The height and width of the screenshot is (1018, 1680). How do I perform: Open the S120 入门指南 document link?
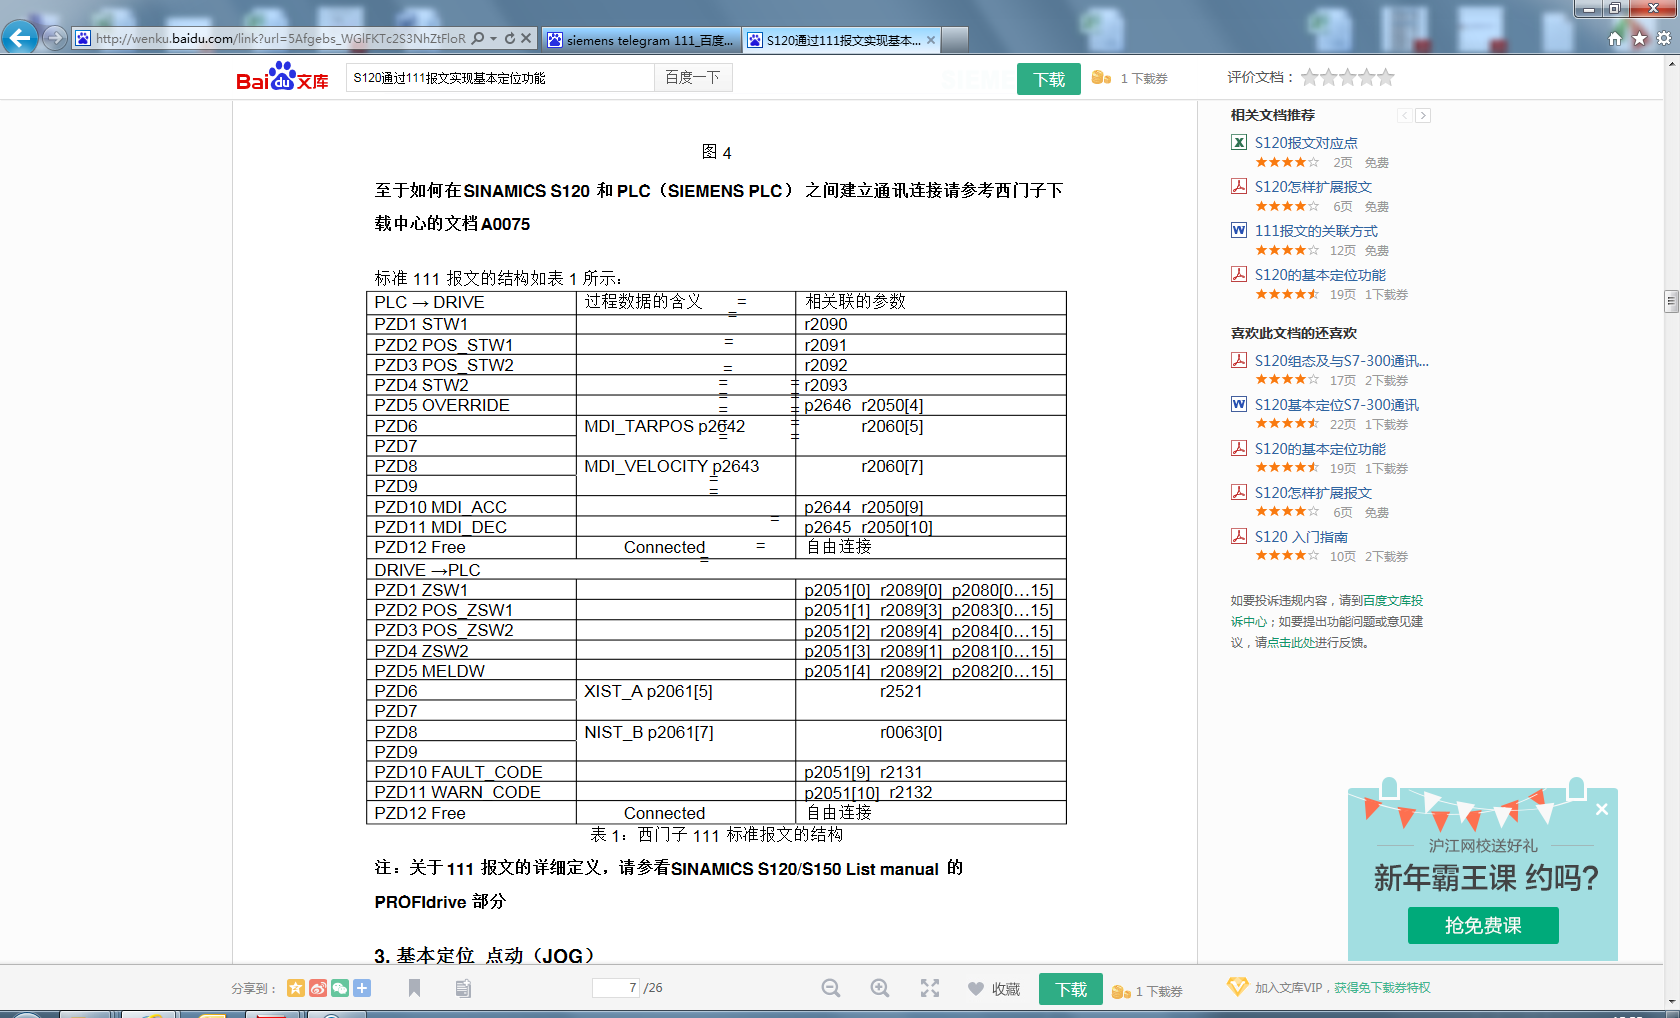(x=1301, y=537)
